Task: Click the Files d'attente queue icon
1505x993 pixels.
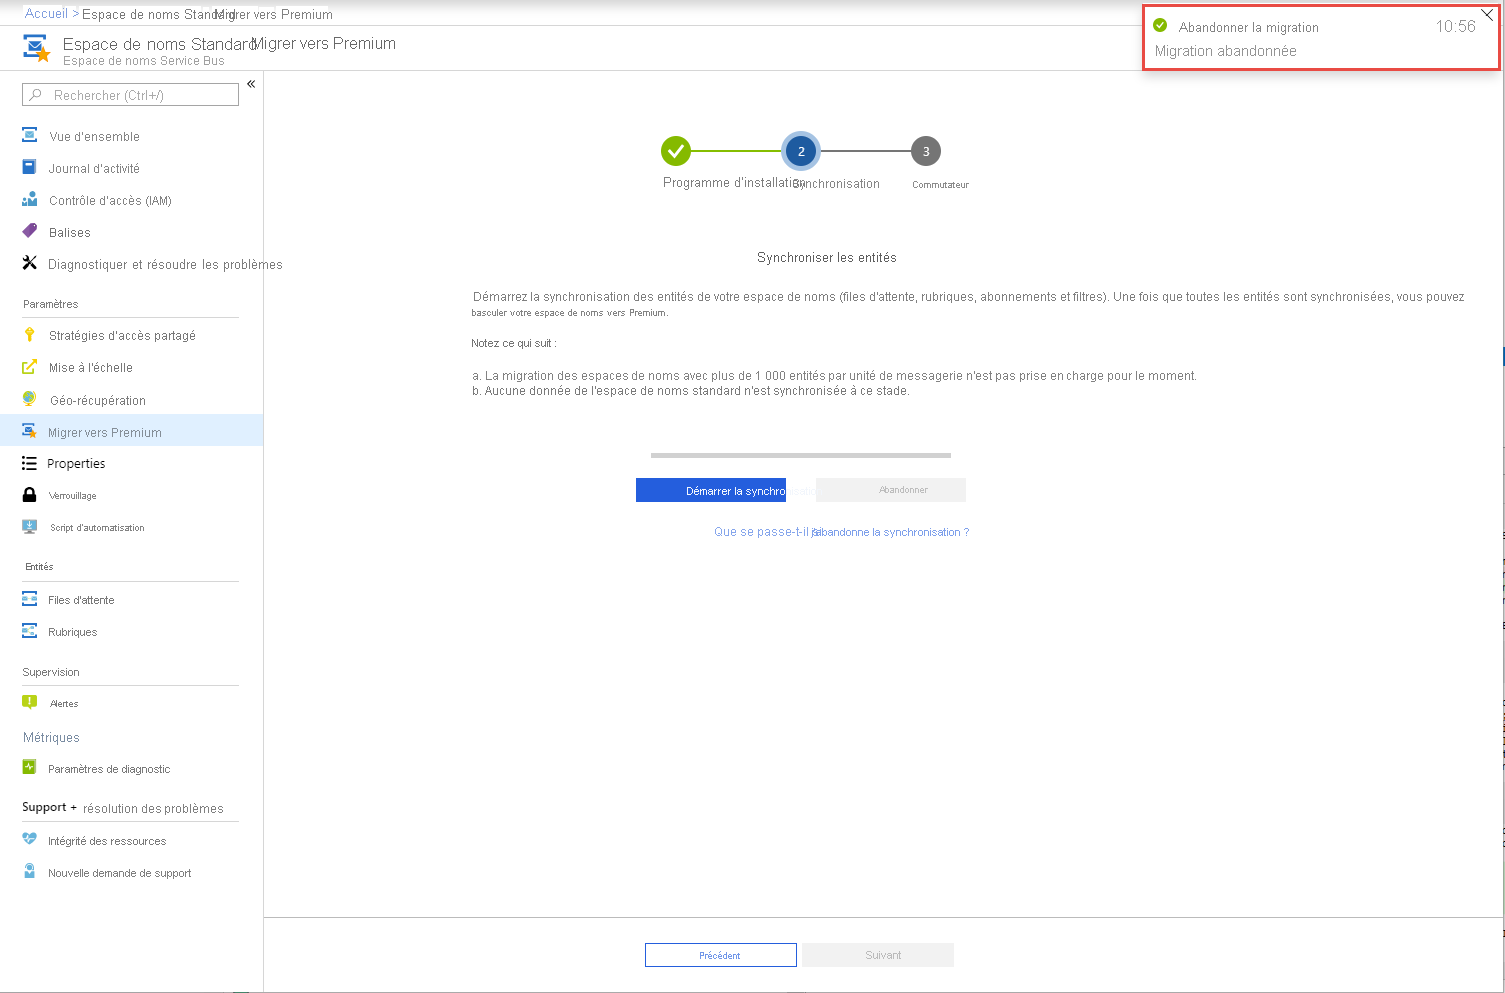Action: click(x=30, y=599)
